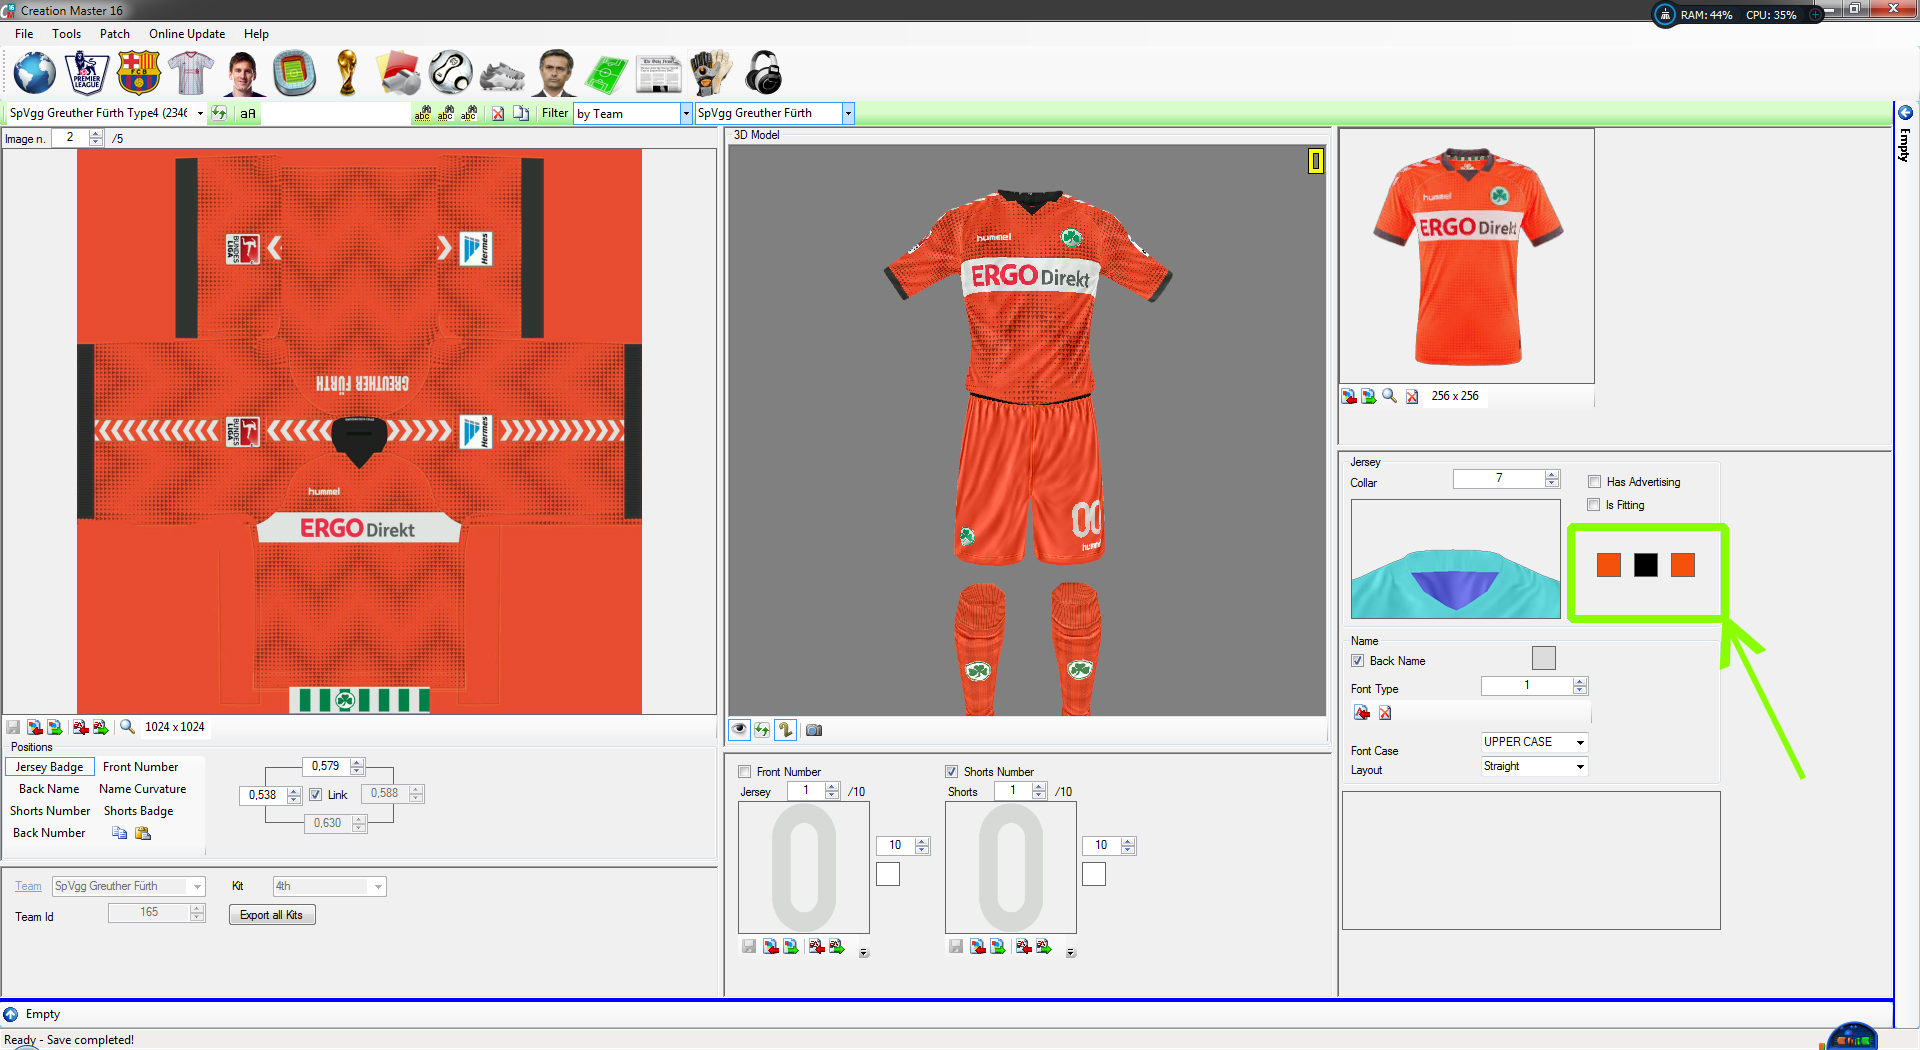Open the newspaper editor icon

tap(658, 74)
